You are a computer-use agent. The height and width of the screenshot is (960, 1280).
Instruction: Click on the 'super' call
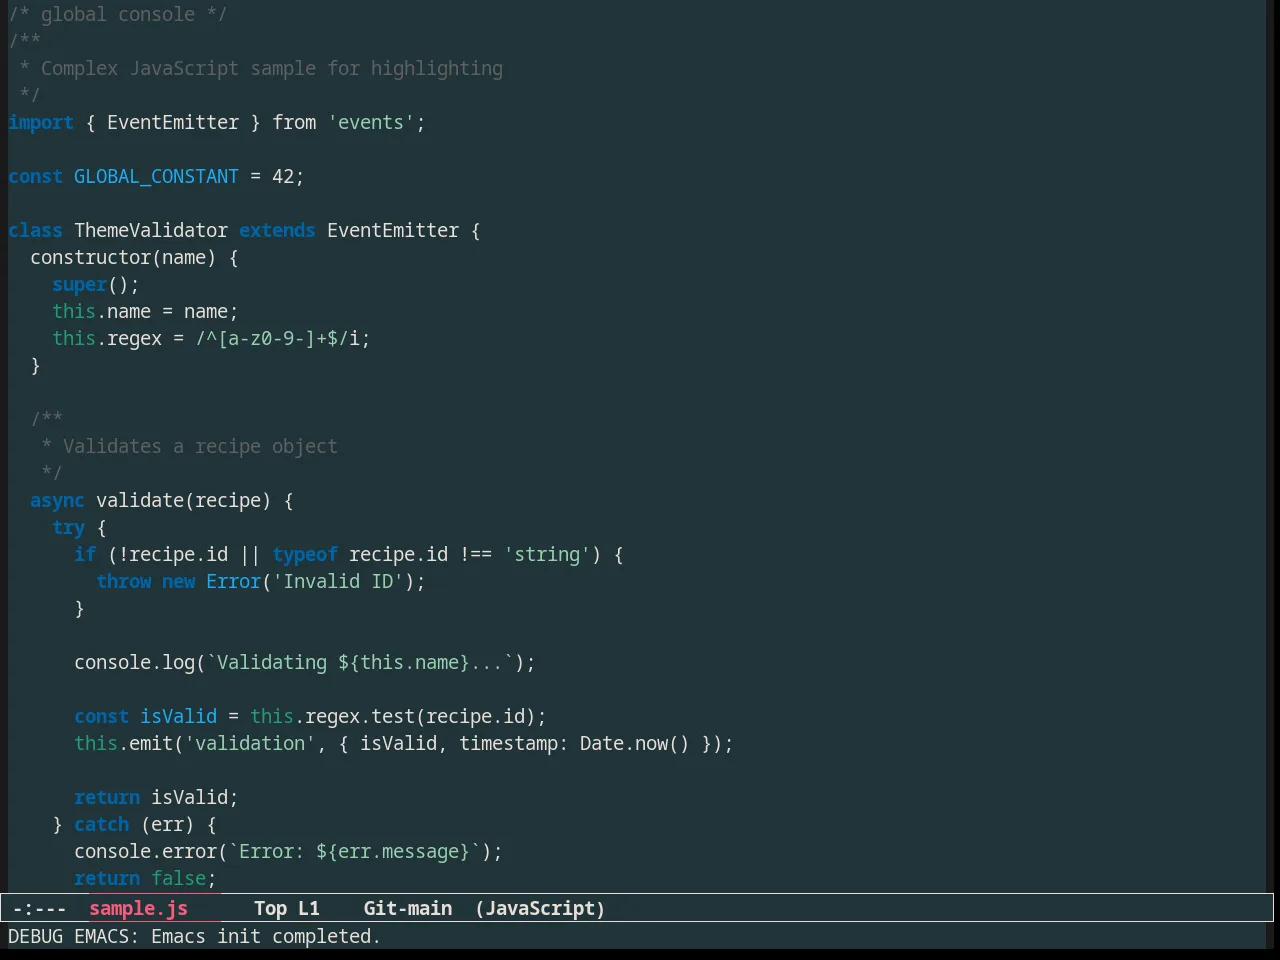coord(79,284)
